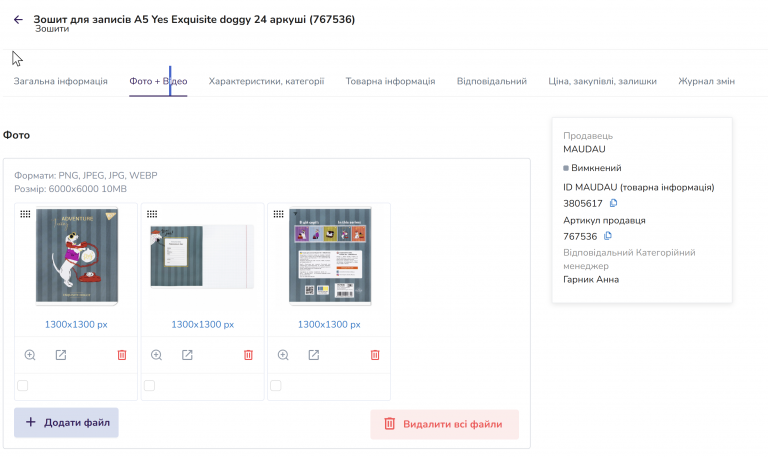Viewport: 768px width, 458px height.
Task: Open thumbnail of opened notebook photo
Action: (x=202, y=256)
